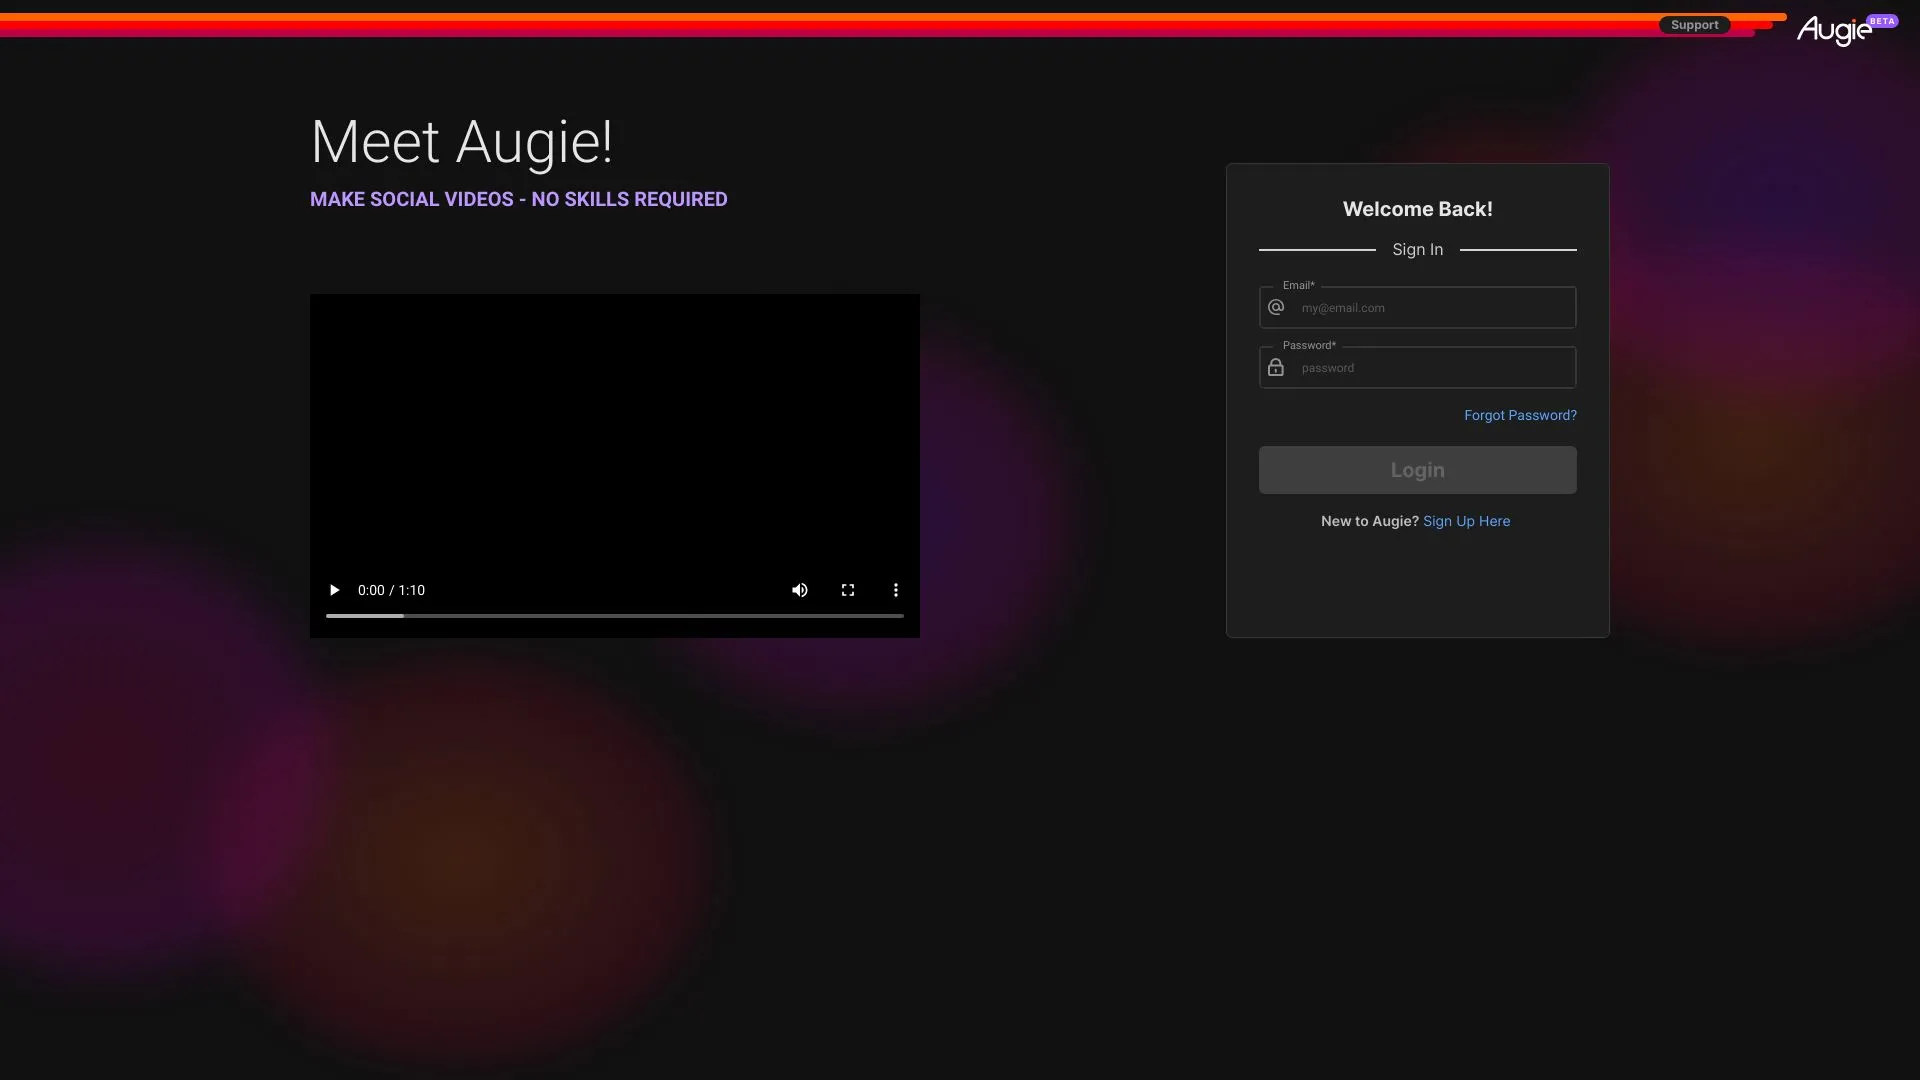This screenshot has height=1080, width=1920.
Task: Toggle video sound off with the volume control
Action: (799, 590)
